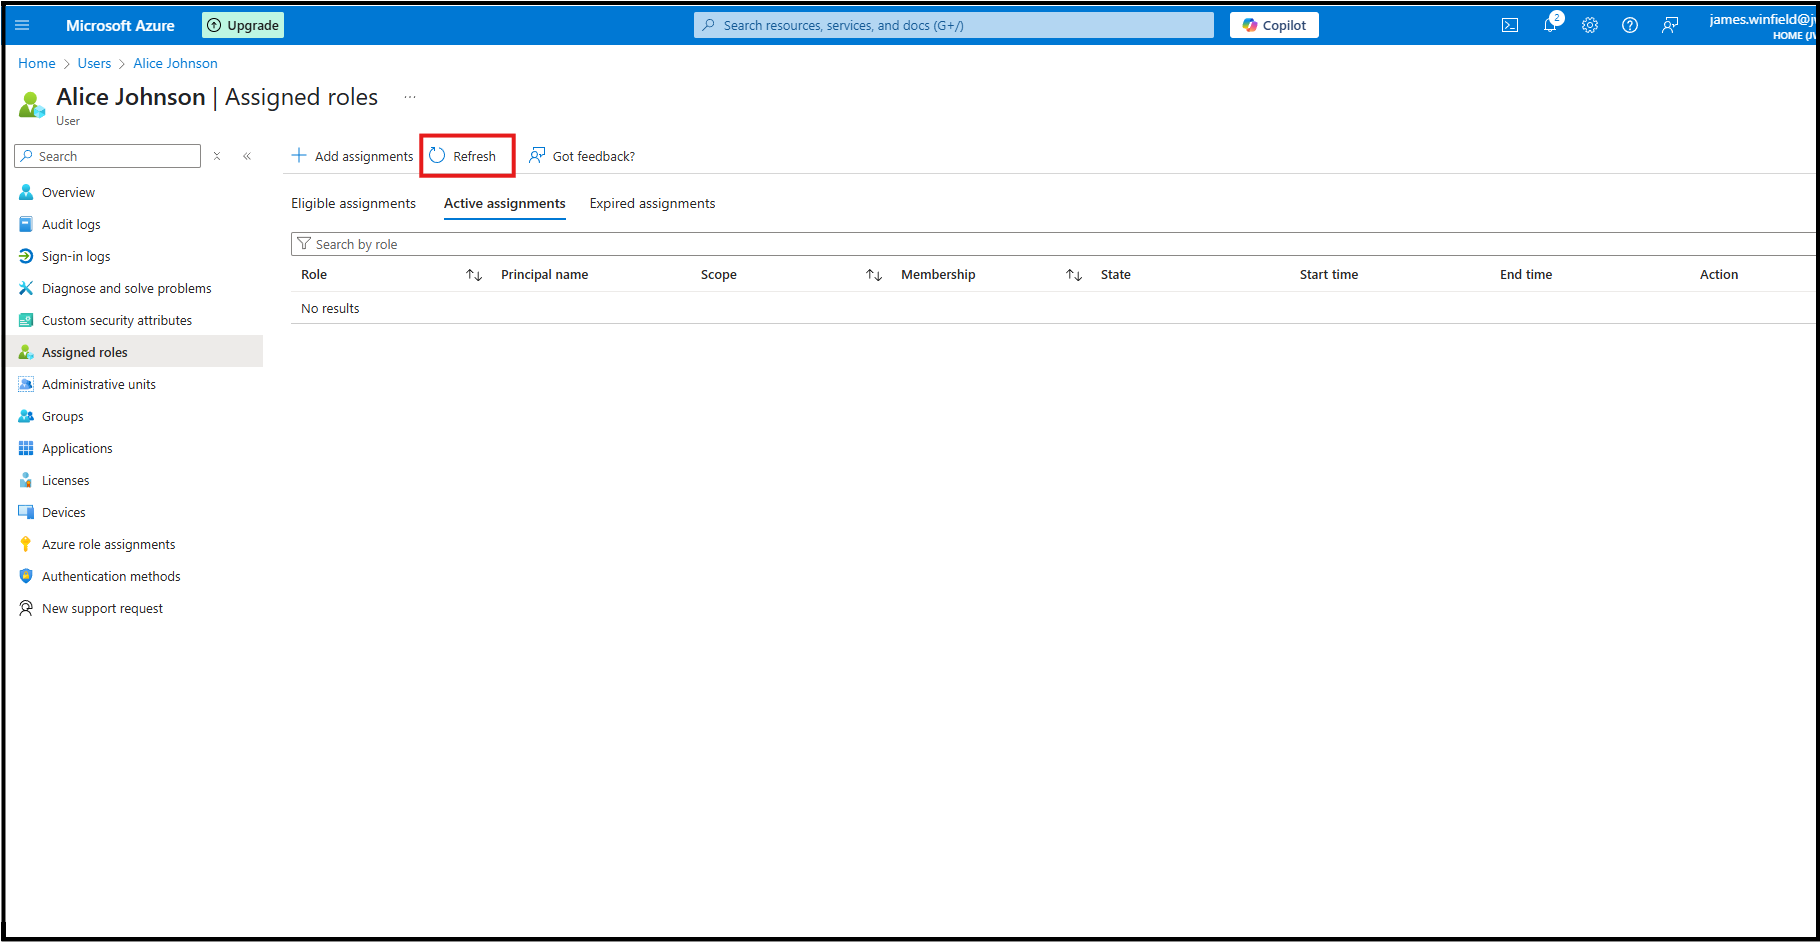Click the sidebar Search field
The image size is (1820, 942).
coord(108,156)
